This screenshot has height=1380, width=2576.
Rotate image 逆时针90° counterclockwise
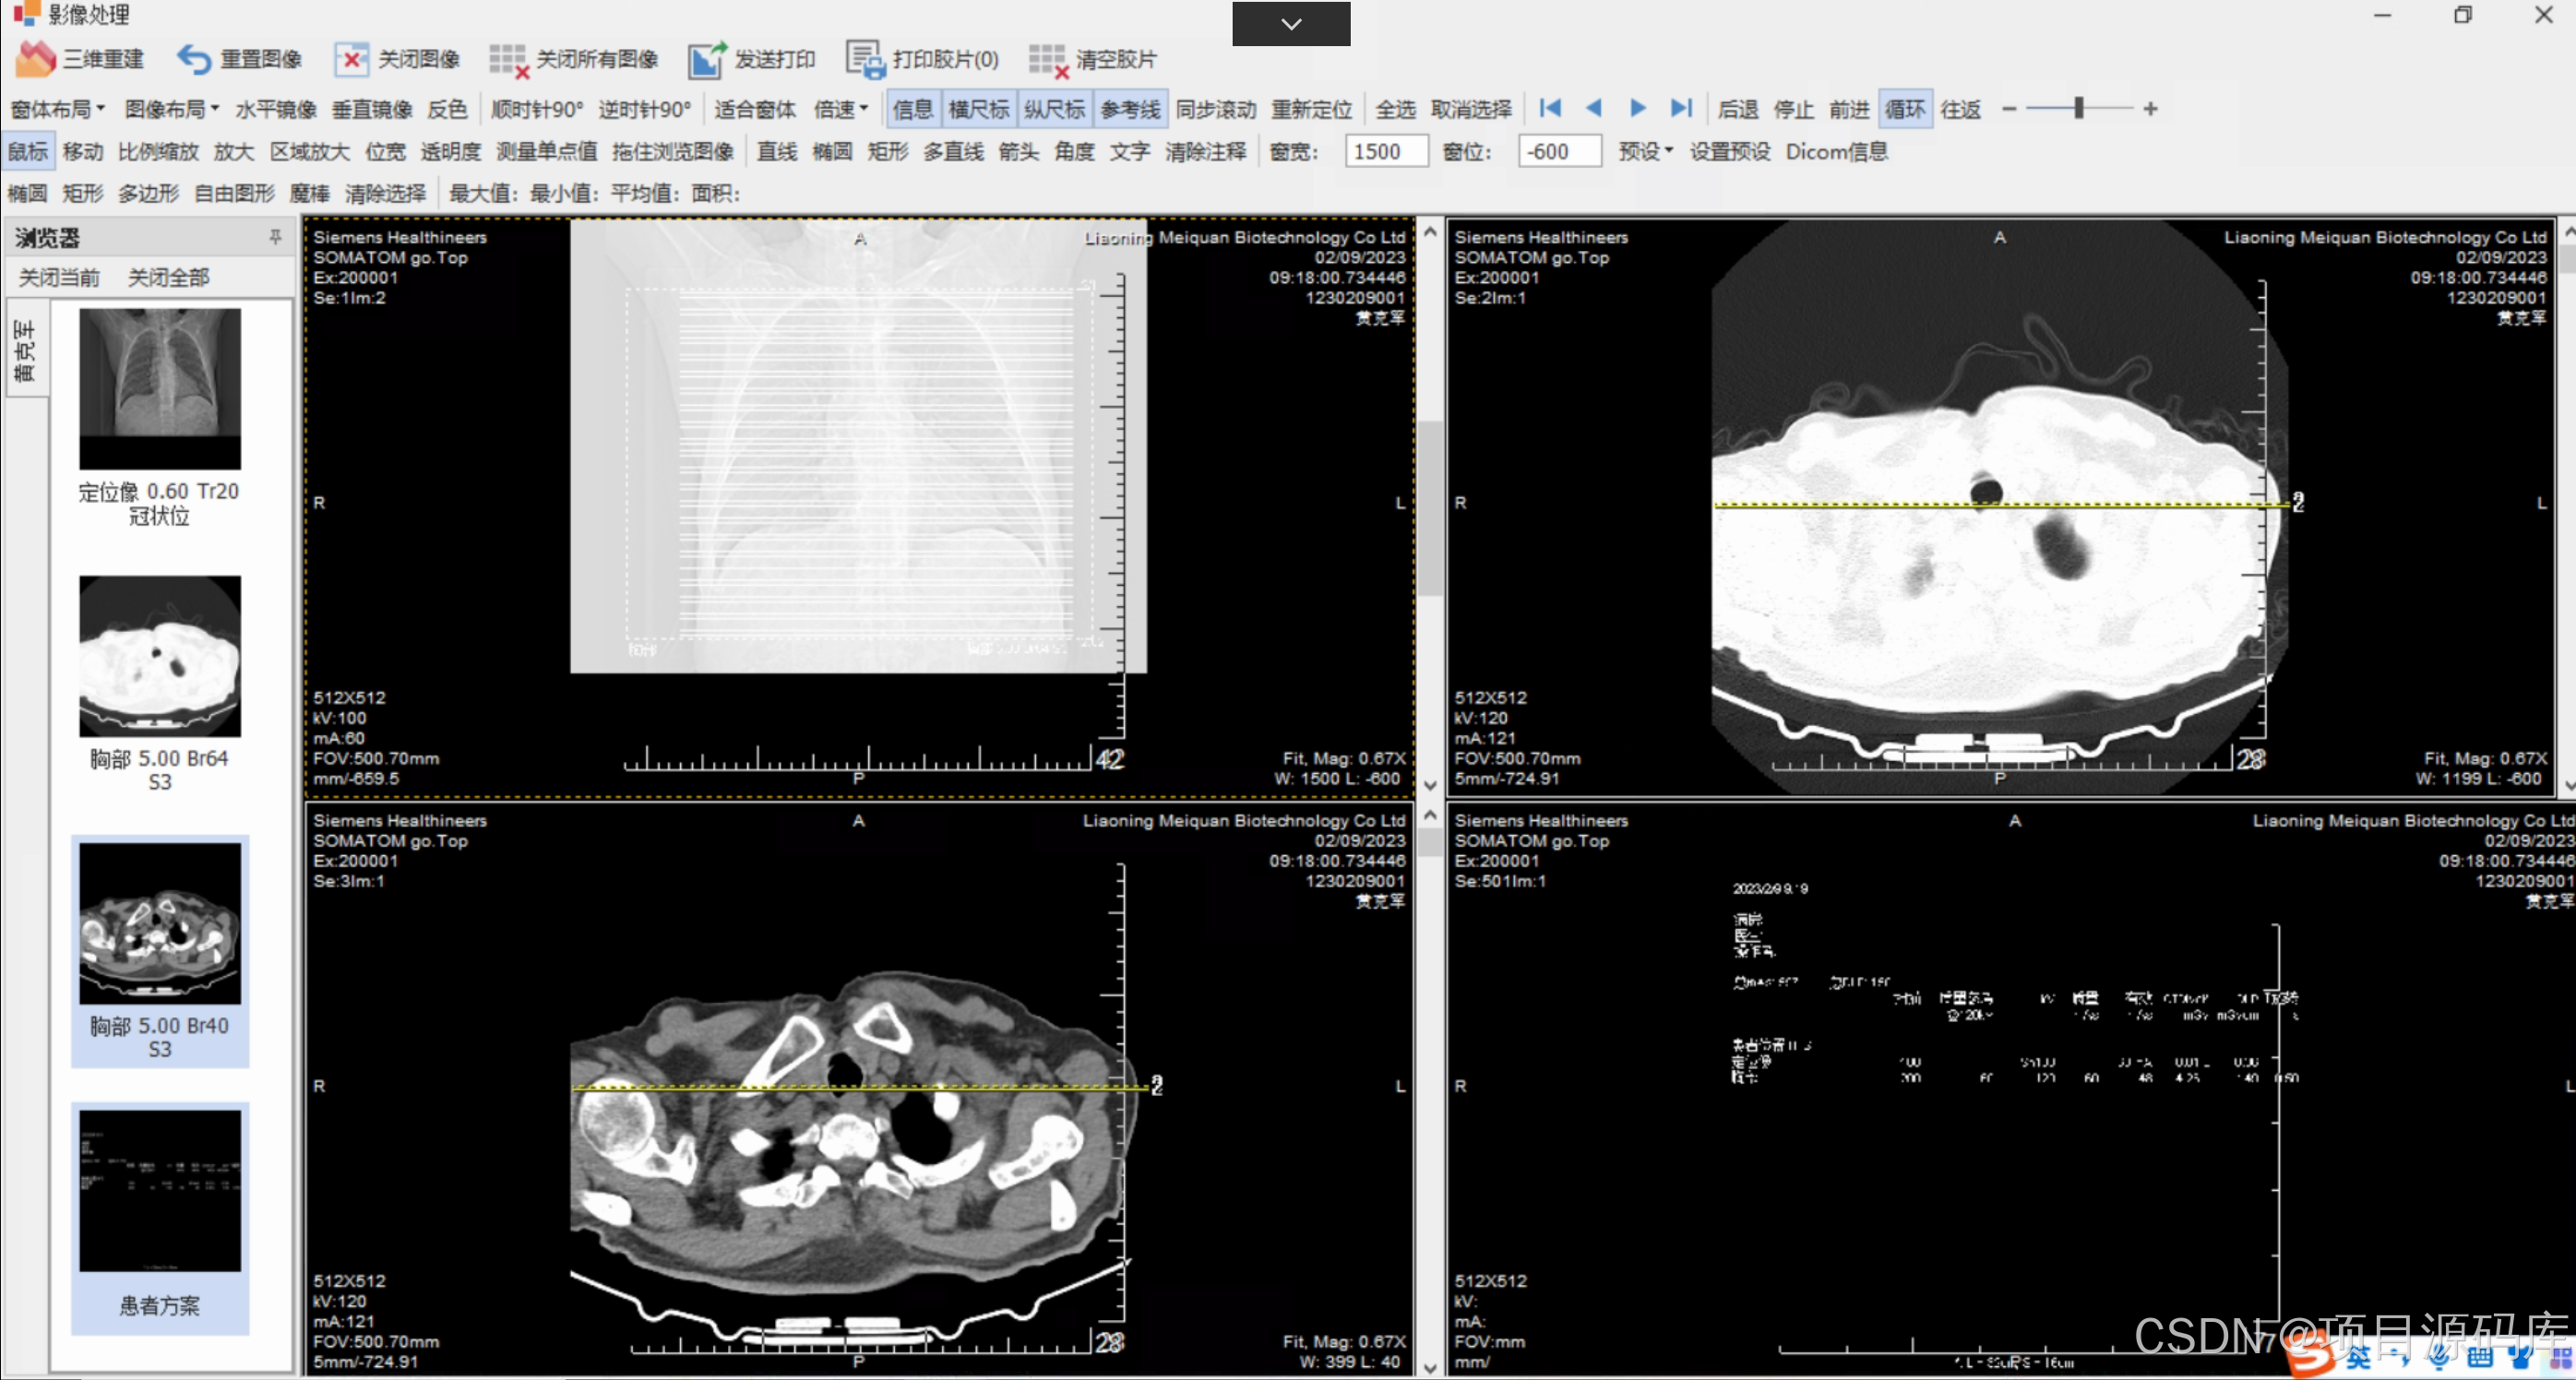645,109
